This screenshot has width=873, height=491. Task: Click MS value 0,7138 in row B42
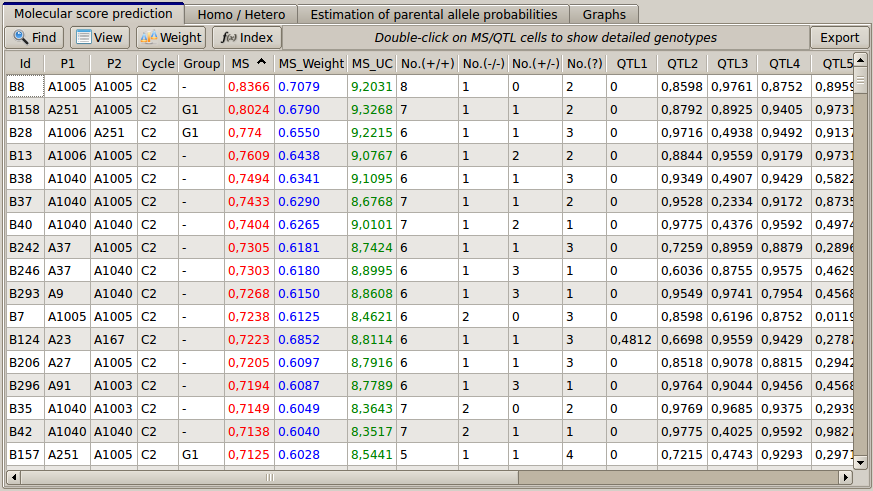point(249,431)
